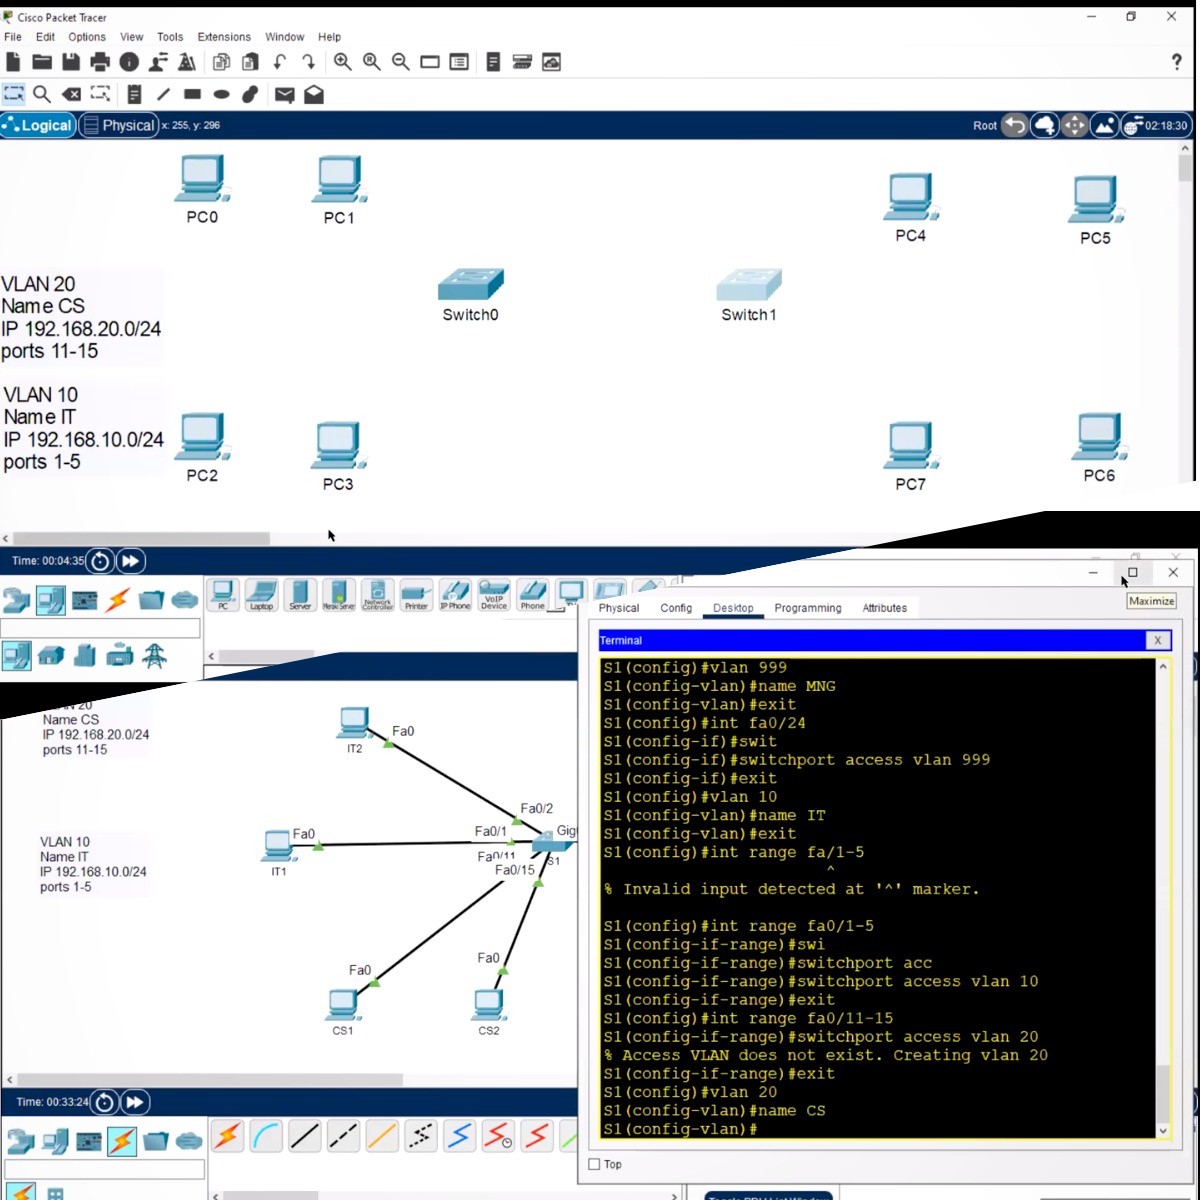Save the network with the floppy icon
Image resolution: width=1200 pixels, height=1200 pixels.
point(71,62)
